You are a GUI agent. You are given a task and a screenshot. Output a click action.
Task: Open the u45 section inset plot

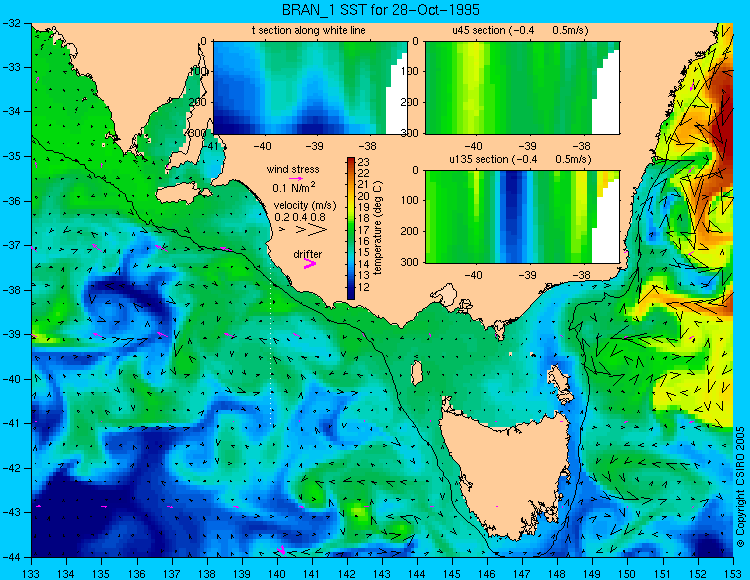pyautogui.click(x=522, y=88)
